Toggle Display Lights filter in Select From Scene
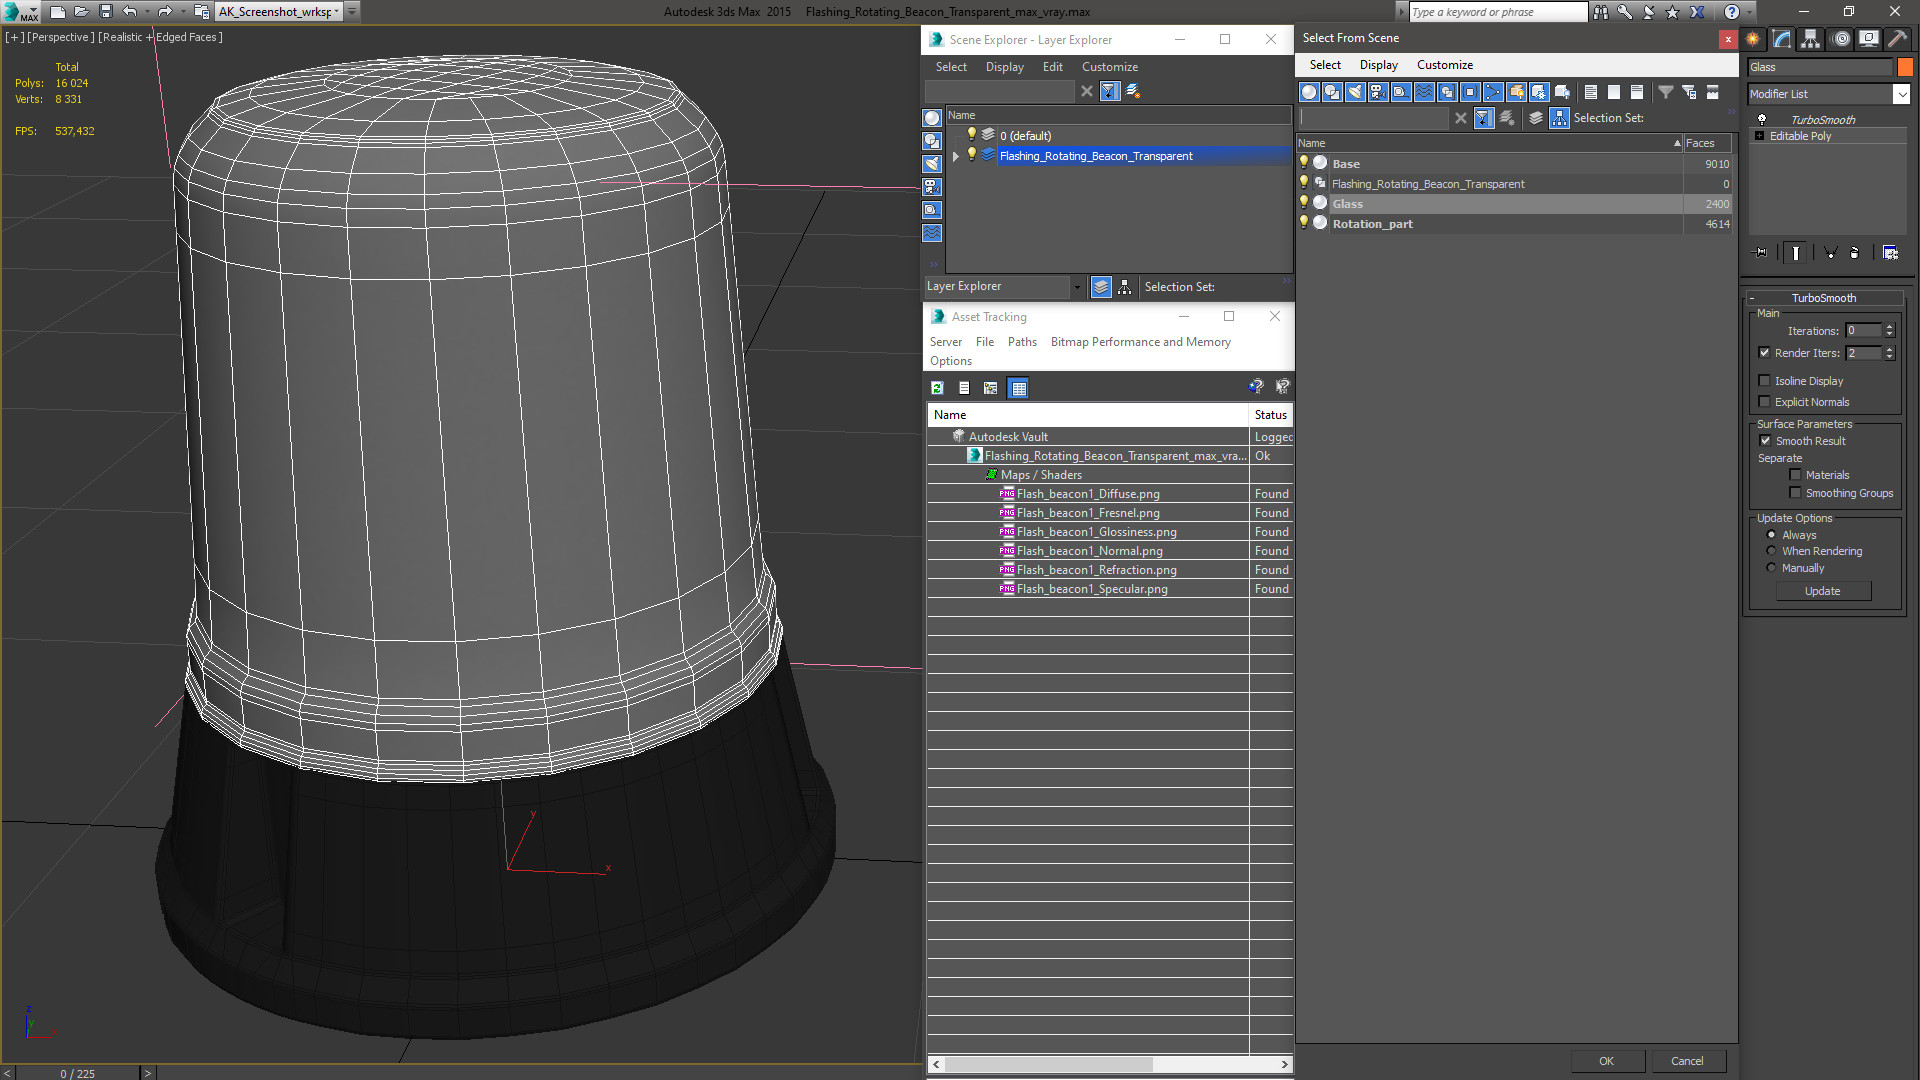Viewport: 1920px width, 1080px height. [1355, 92]
